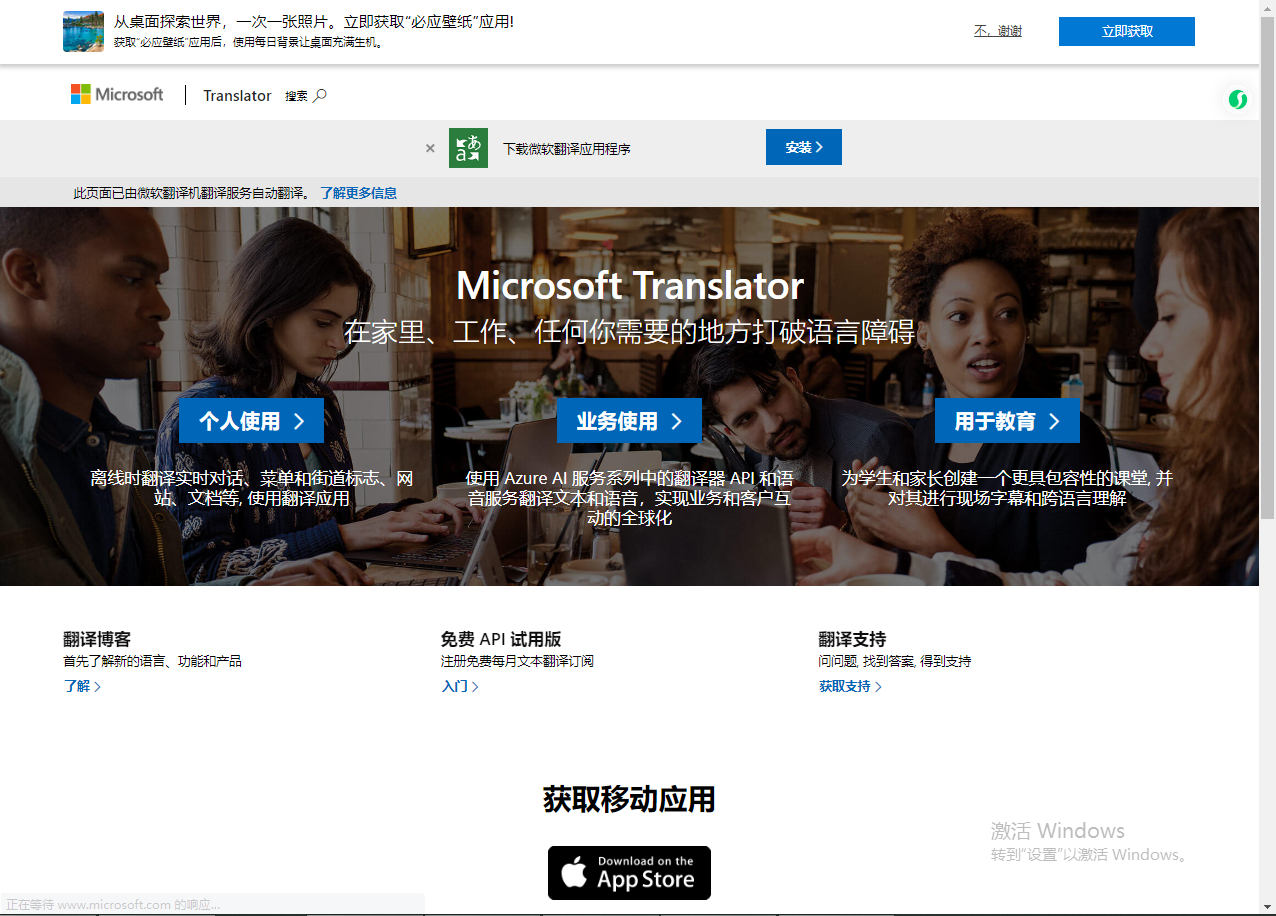Select the 个人使用 button
The image size is (1276, 916).
252,421
